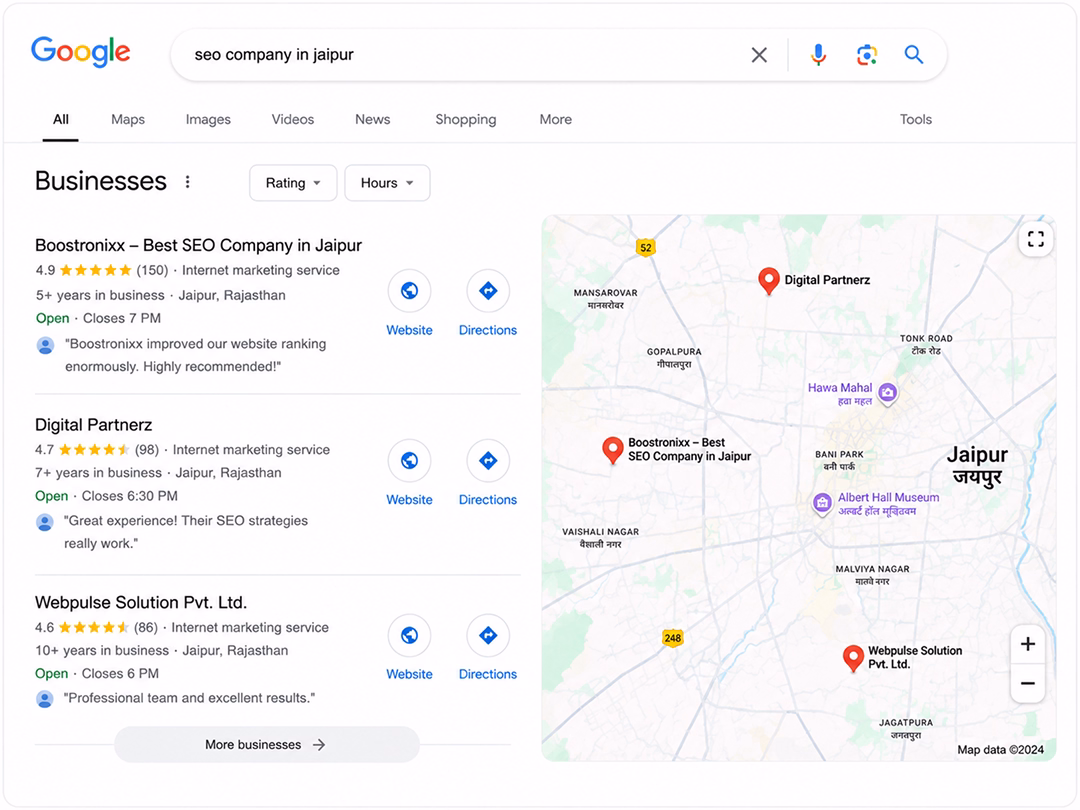Click Boostronixx red map pin
This screenshot has width=1080, height=810.
point(612,450)
